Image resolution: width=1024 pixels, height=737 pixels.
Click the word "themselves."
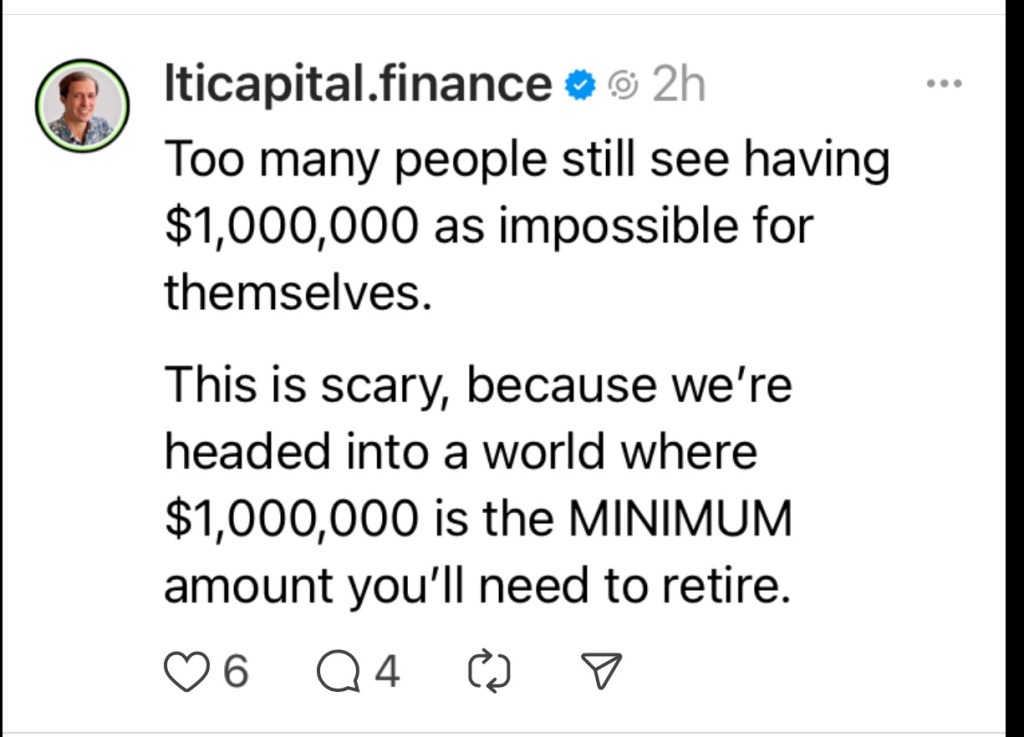coord(297,292)
